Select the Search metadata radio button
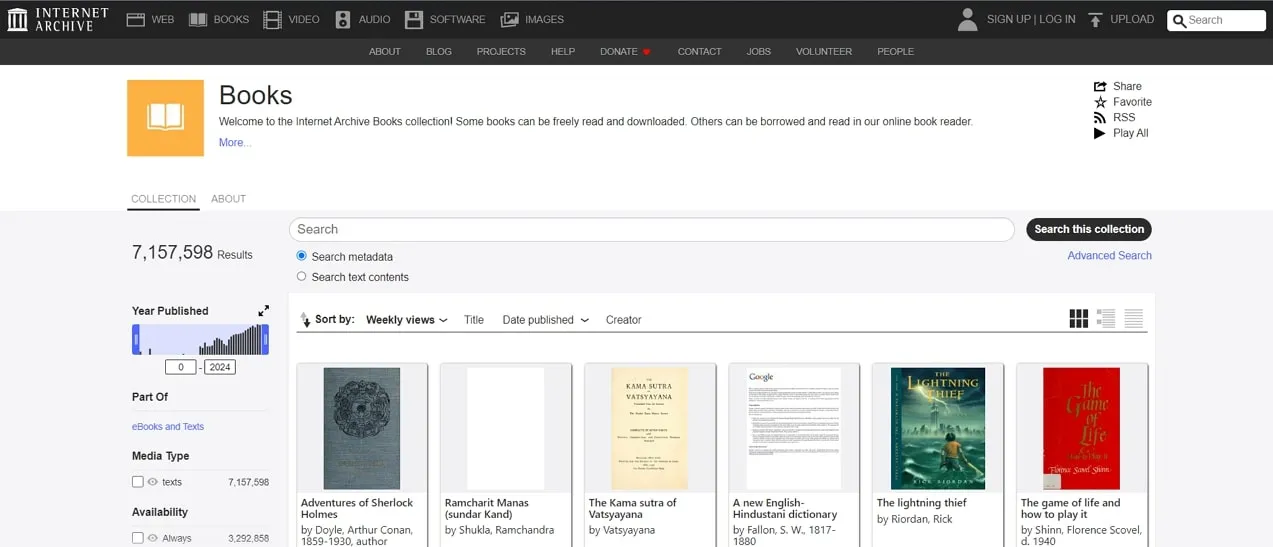The image size is (1273, 547). 301,256
